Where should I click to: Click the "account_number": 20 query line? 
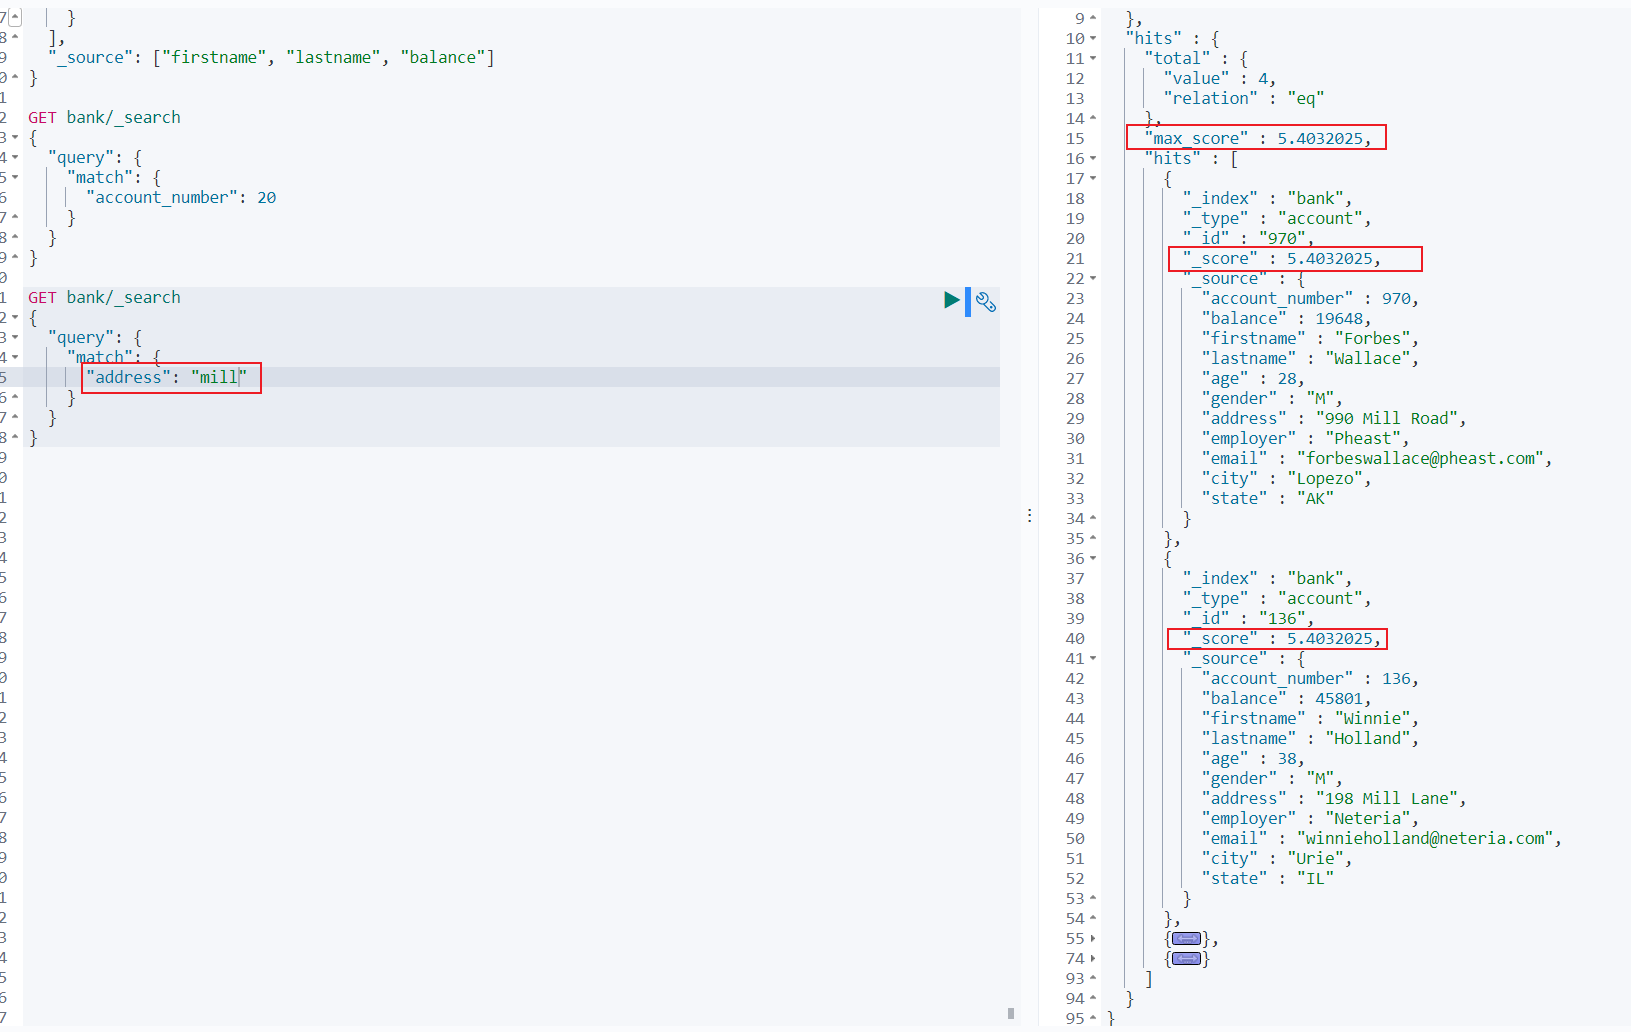pos(181,197)
